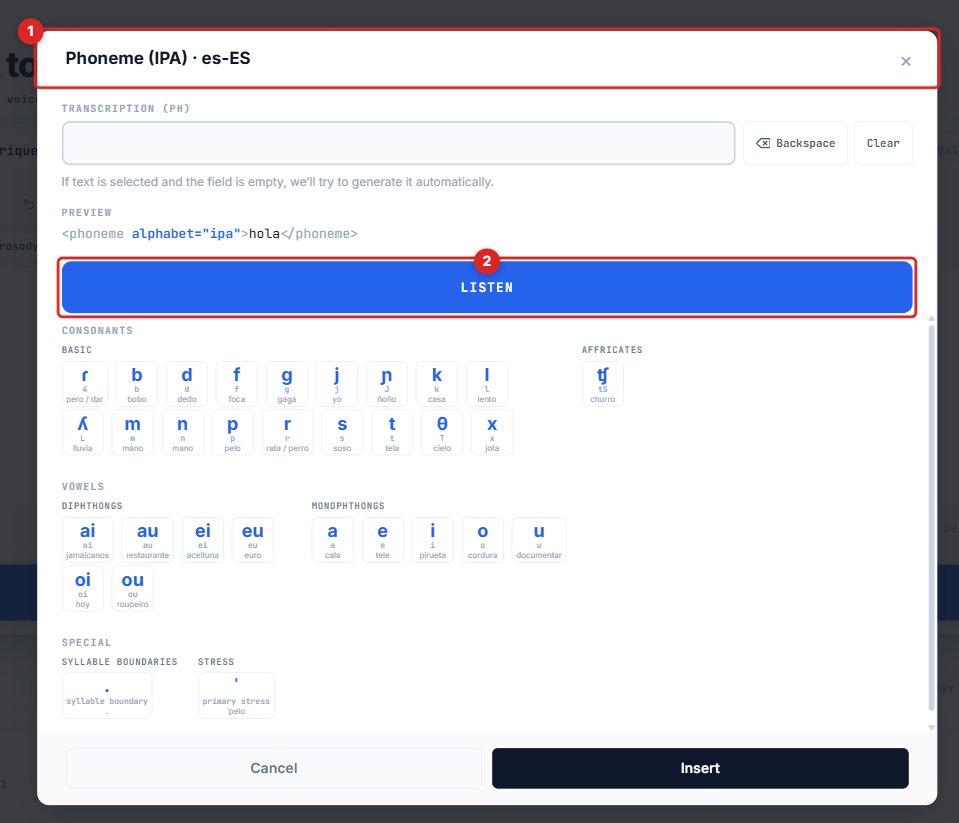The image size is (959, 823).
Task: Select the ʎ phoneme key for lluvia
Action: coord(83,433)
